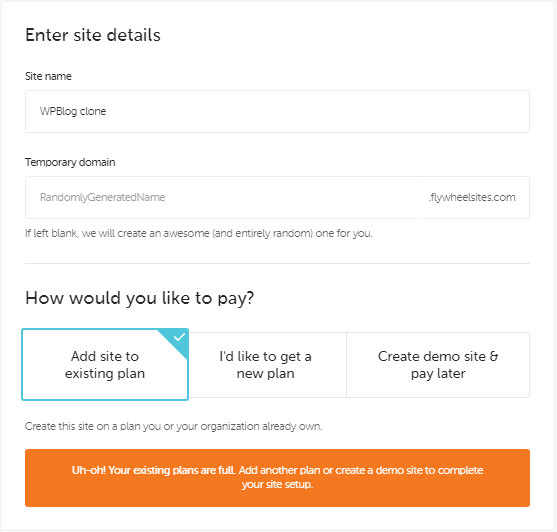Click the If left blank helper text

tap(199, 234)
